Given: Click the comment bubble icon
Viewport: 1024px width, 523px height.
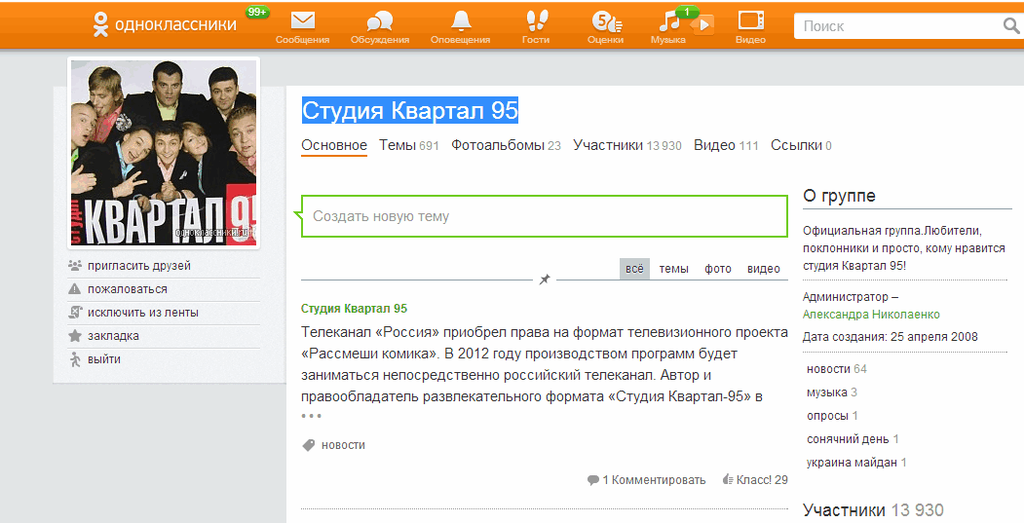Looking at the screenshot, I should tap(593, 481).
